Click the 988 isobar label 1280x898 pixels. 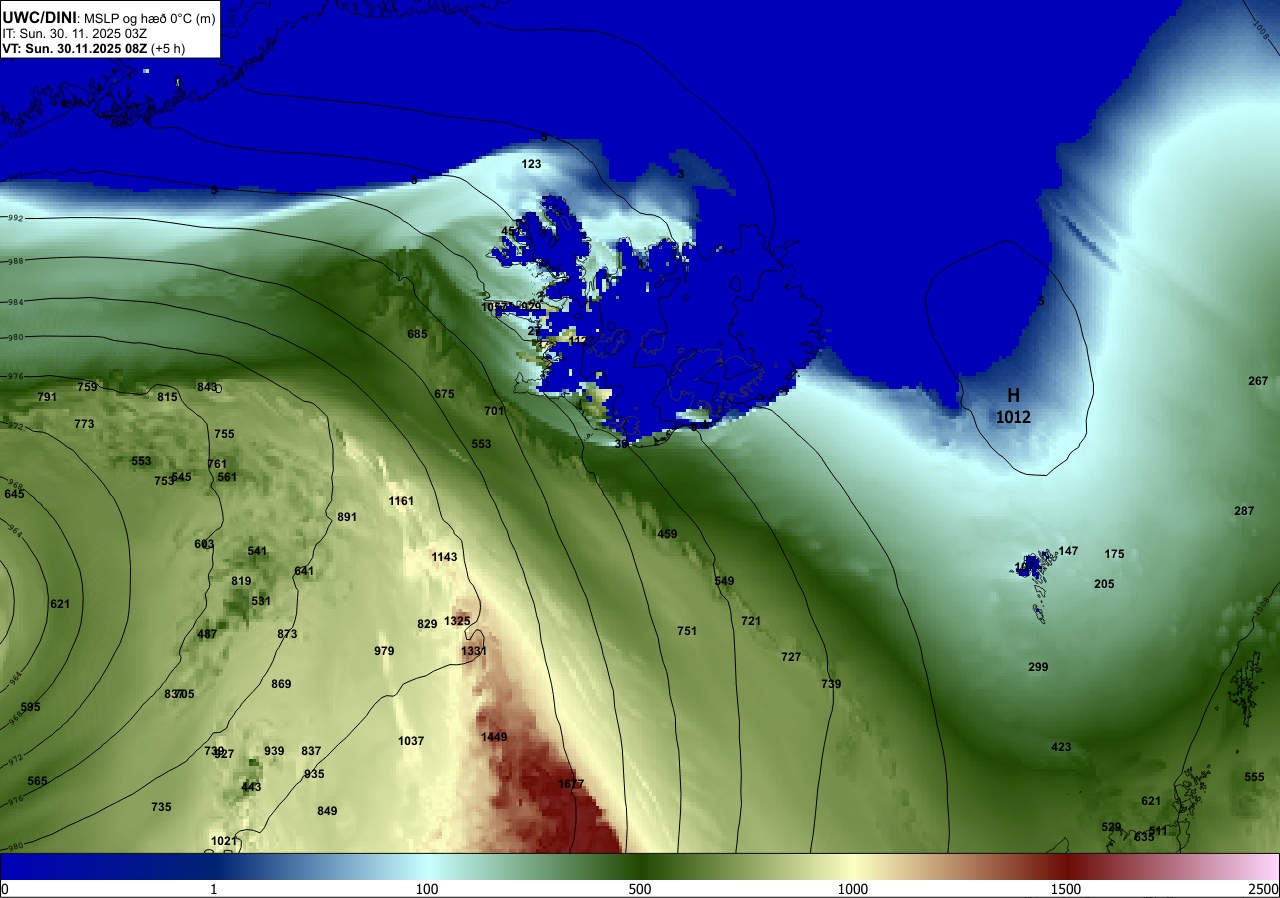[15, 261]
